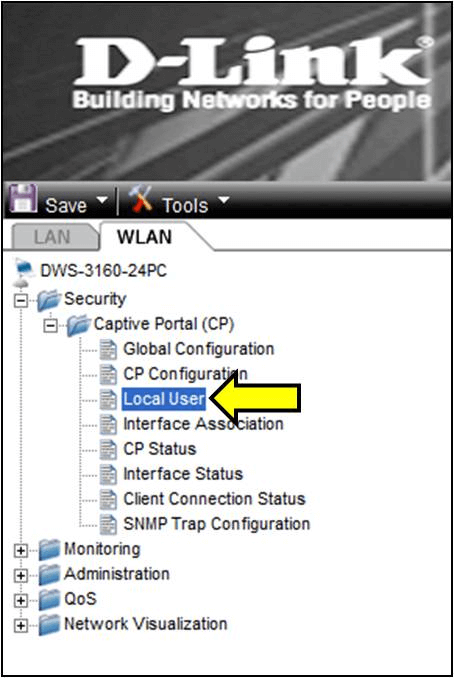Click the Security folder icon

(48, 300)
